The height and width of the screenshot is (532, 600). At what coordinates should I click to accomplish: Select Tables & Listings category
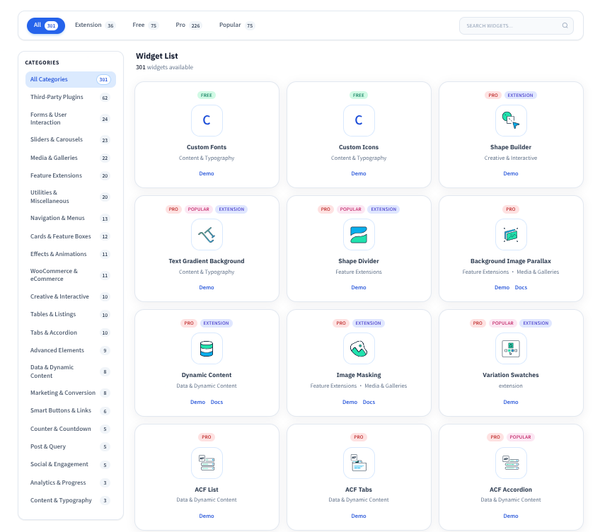click(70, 315)
